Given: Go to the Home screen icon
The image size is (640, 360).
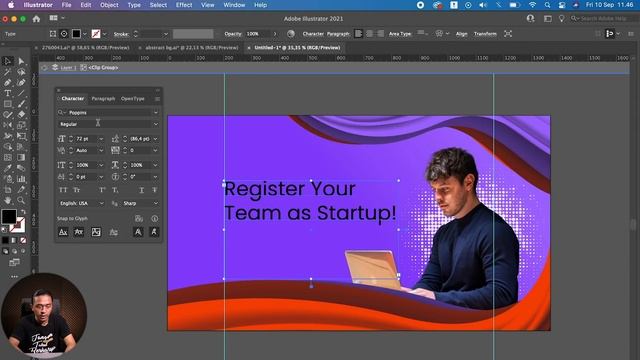Looking at the screenshot, I should (36, 19).
